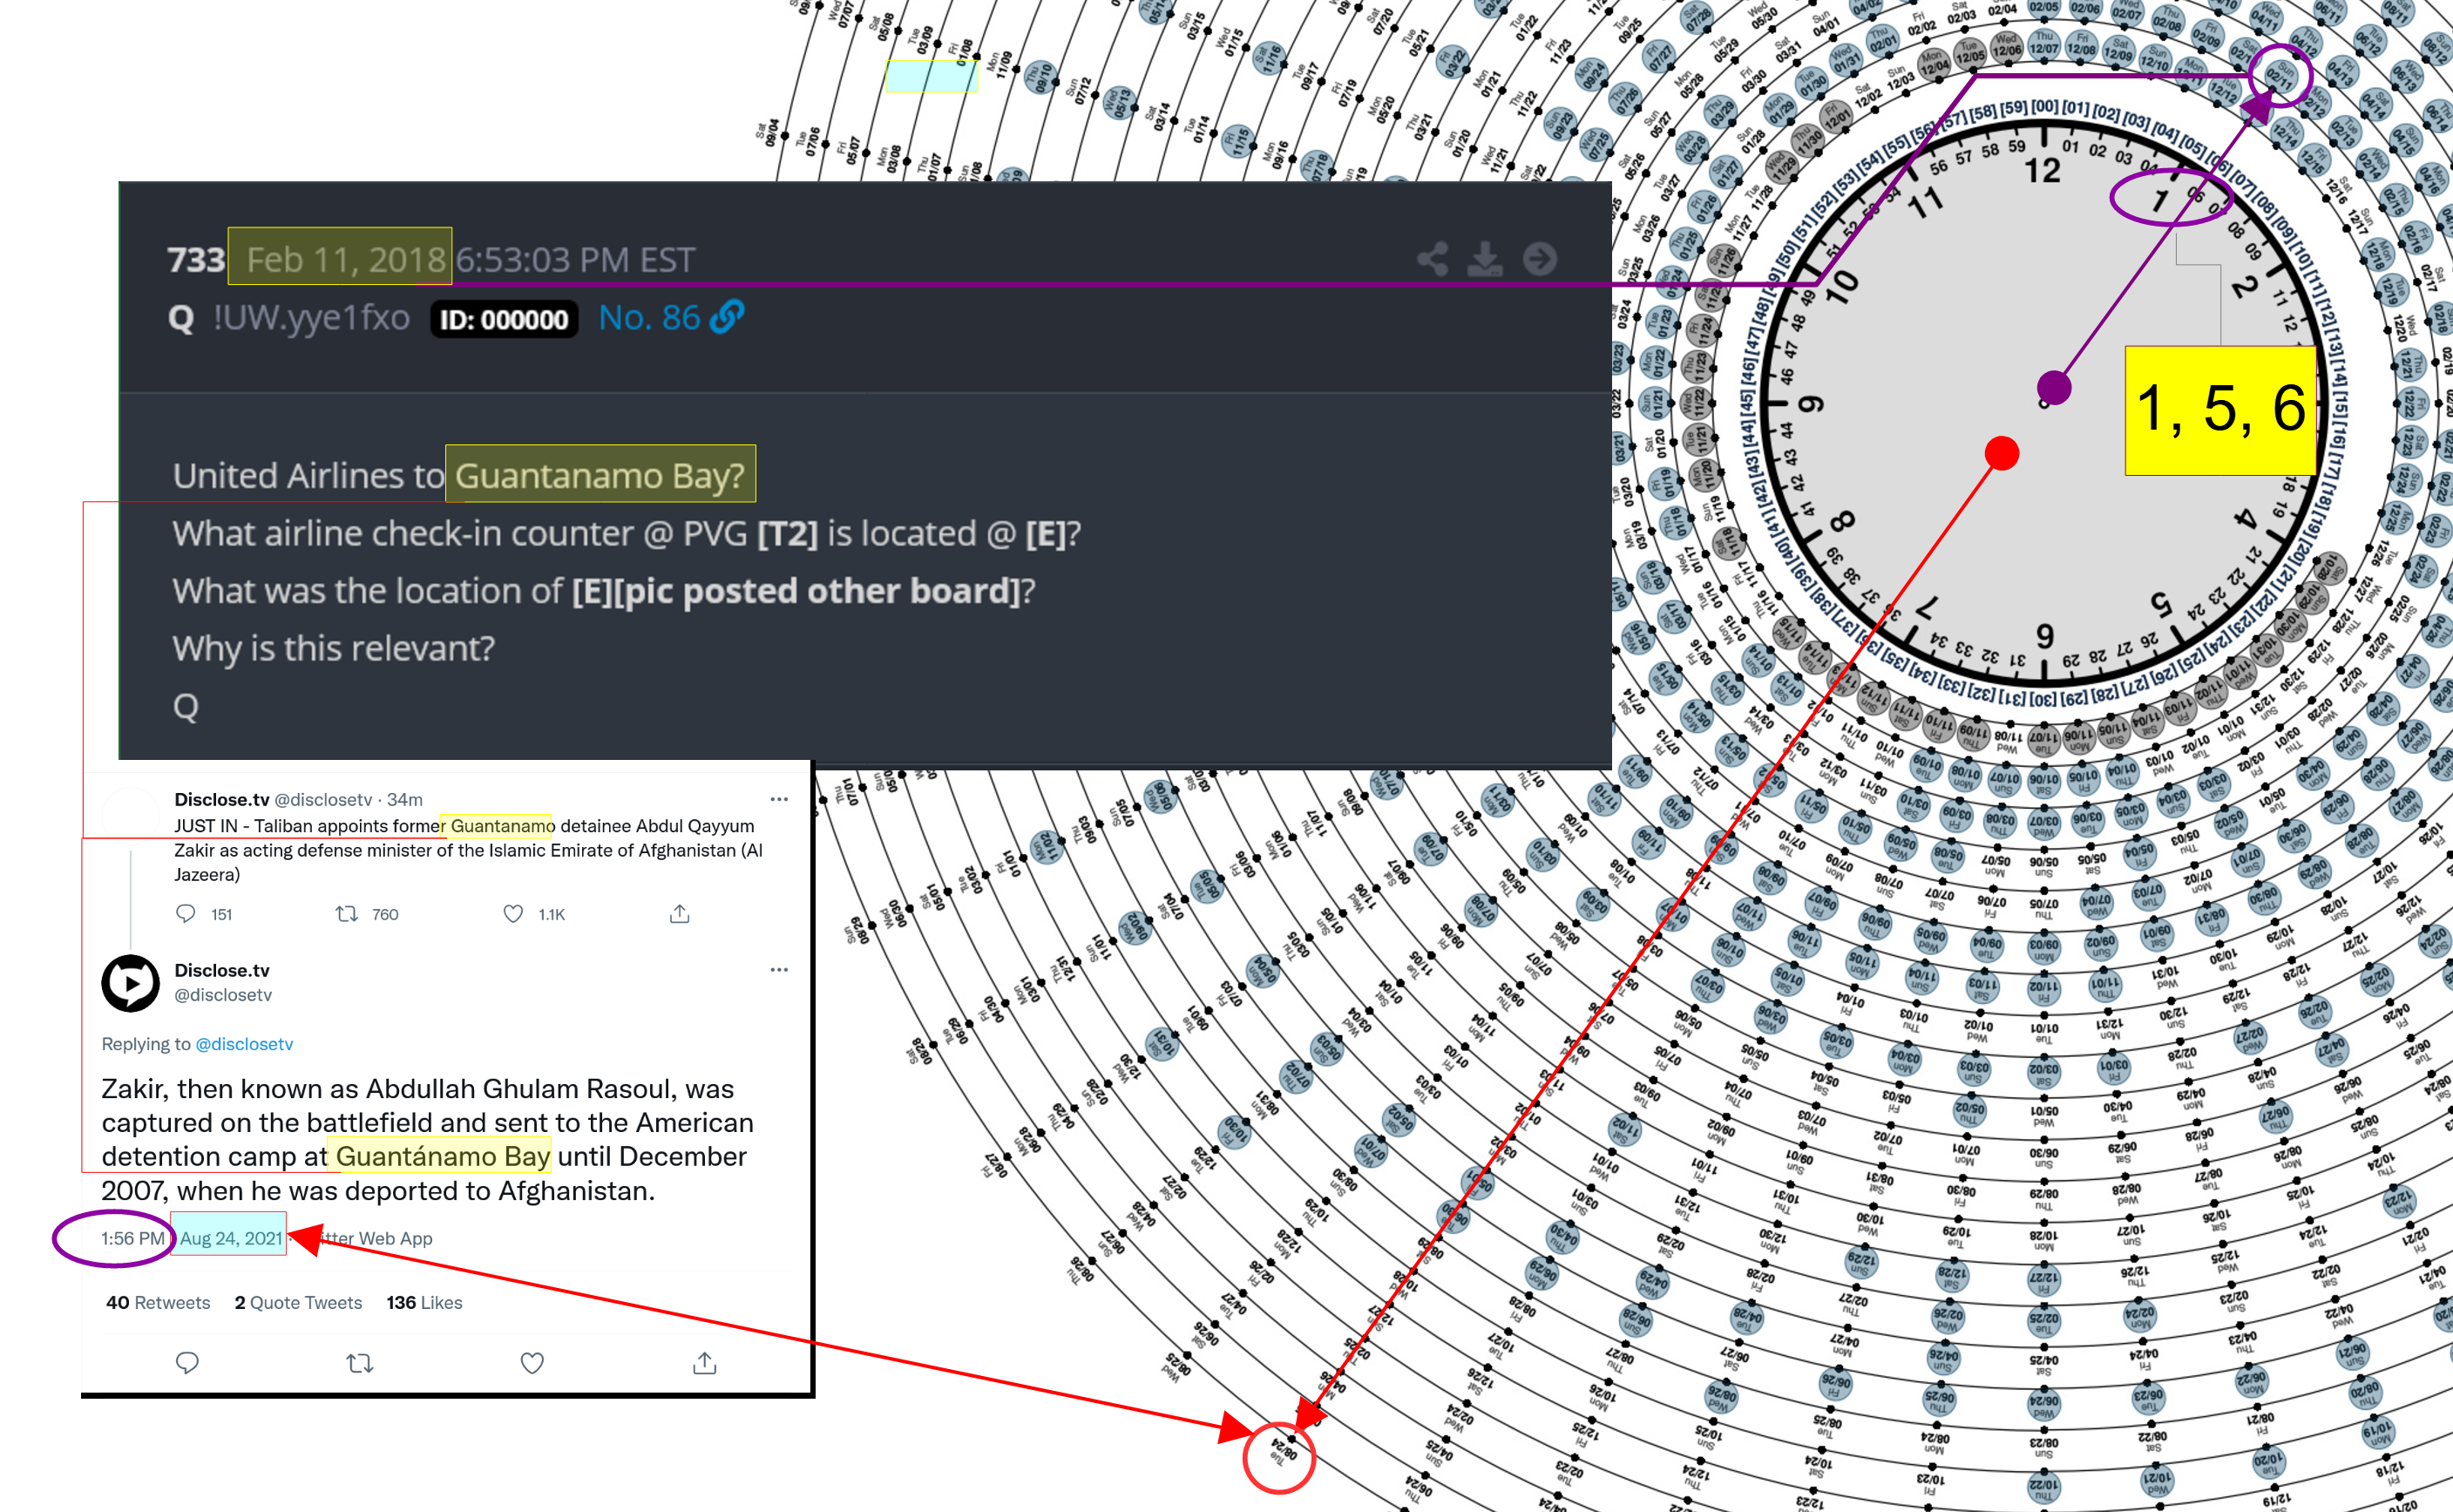Open the 40 Retweets list
Viewport: 2453px width, 1512px height.
pos(158,1302)
